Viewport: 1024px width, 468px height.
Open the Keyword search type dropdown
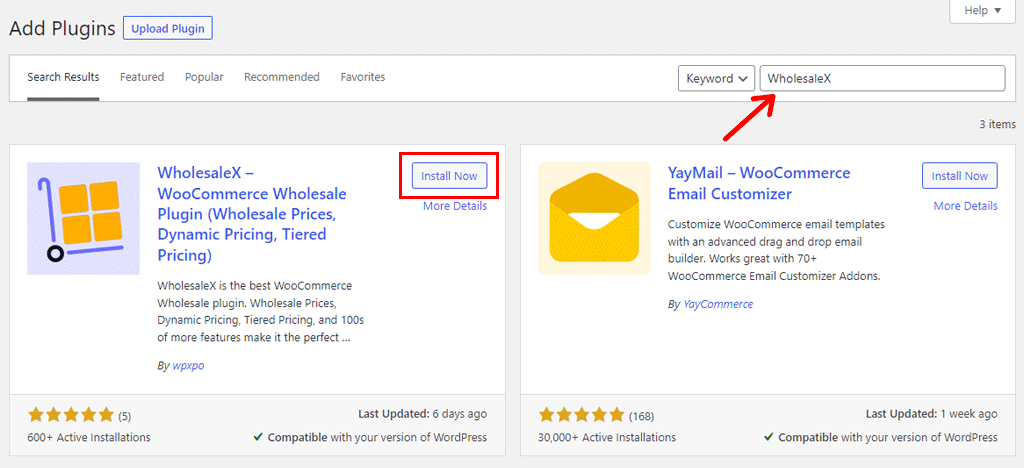click(717, 78)
